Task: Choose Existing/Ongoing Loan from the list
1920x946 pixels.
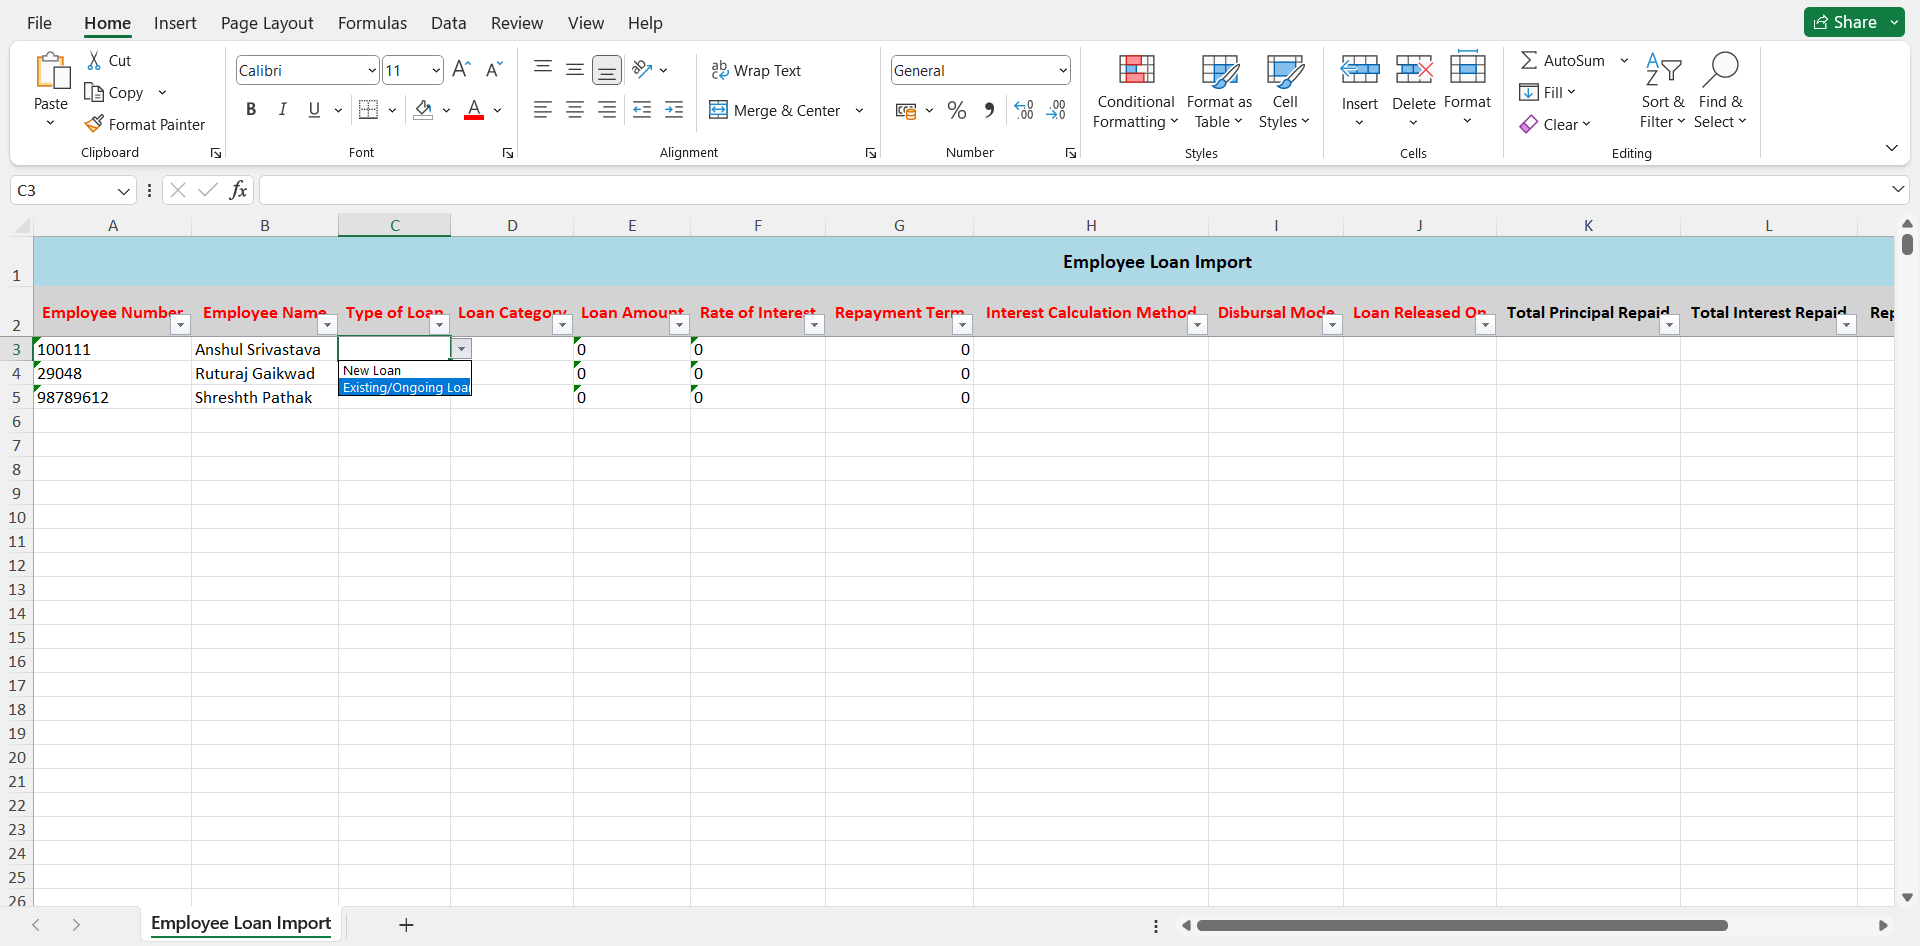Action: pos(405,388)
